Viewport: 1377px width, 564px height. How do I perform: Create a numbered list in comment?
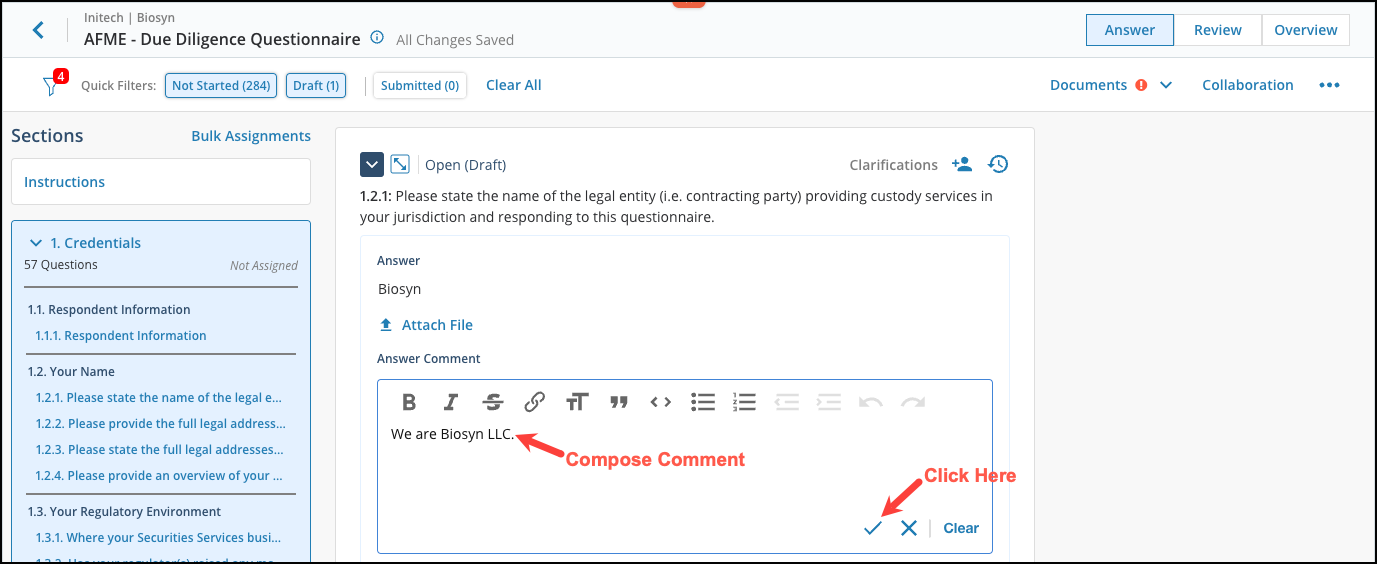(744, 402)
